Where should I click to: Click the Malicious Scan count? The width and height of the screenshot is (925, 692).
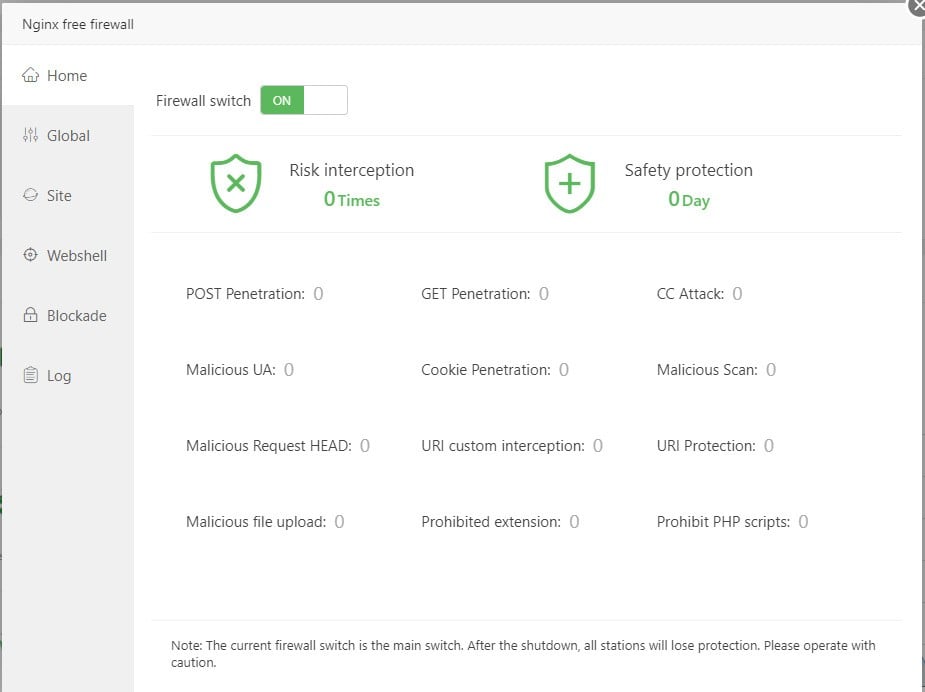click(x=771, y=370)
